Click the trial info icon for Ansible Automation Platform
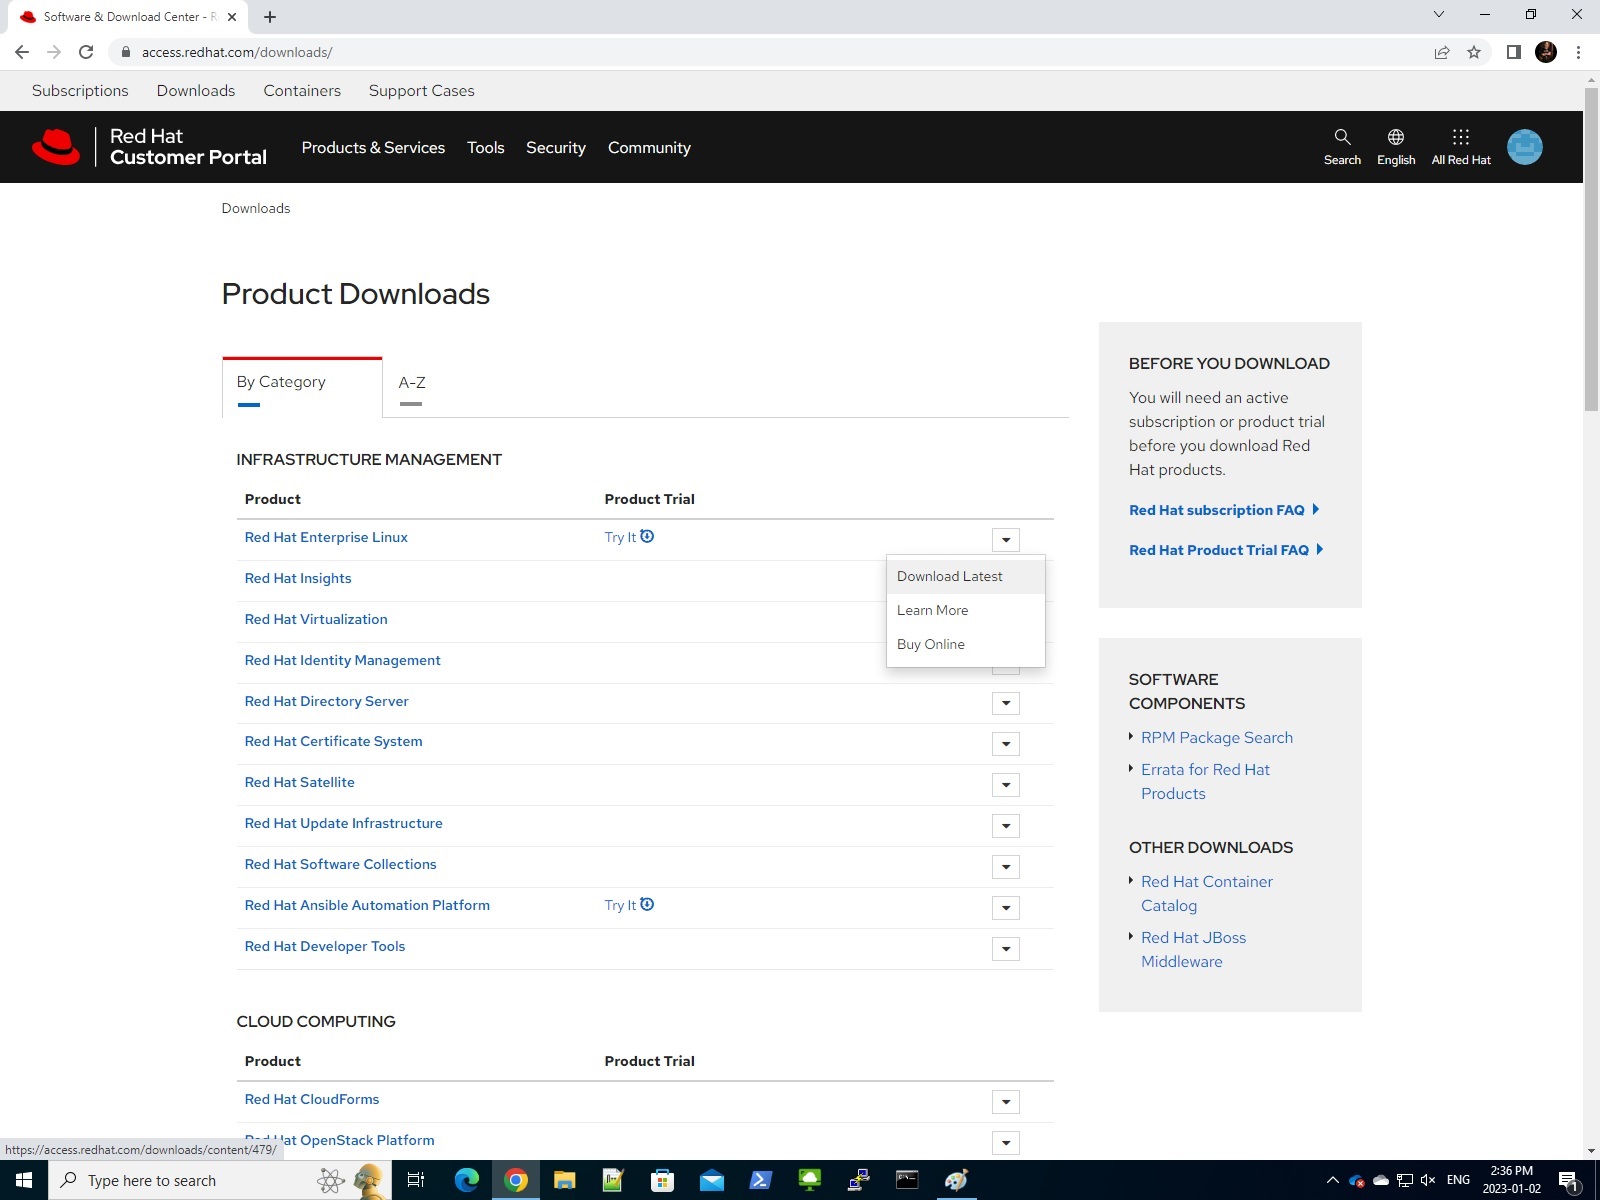The width and height of the screenshot is (1600, 1200). click(x=647, y=904)
